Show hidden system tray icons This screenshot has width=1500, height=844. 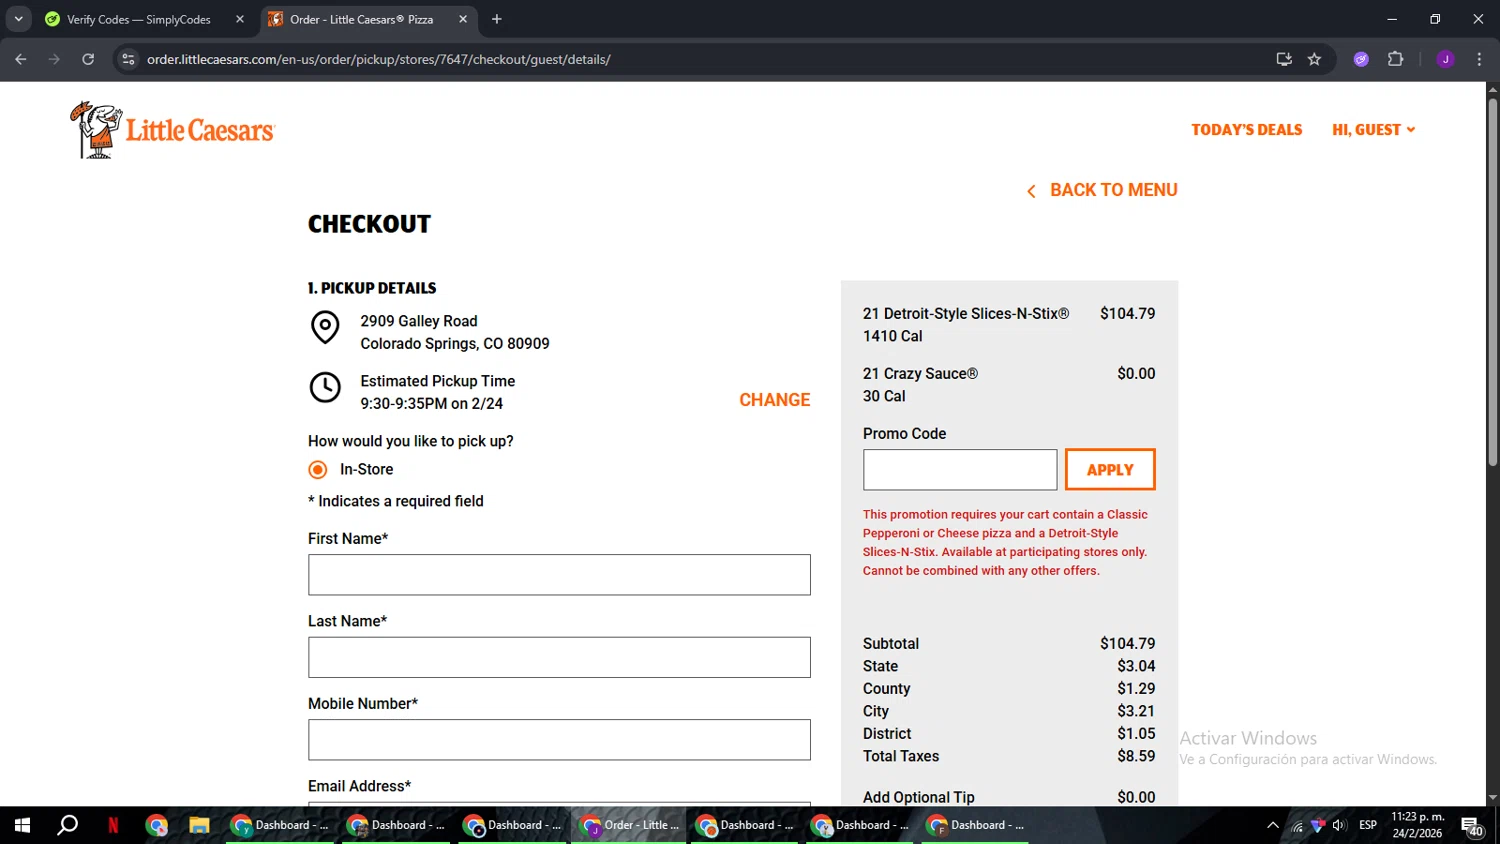tap(1272, 825)
